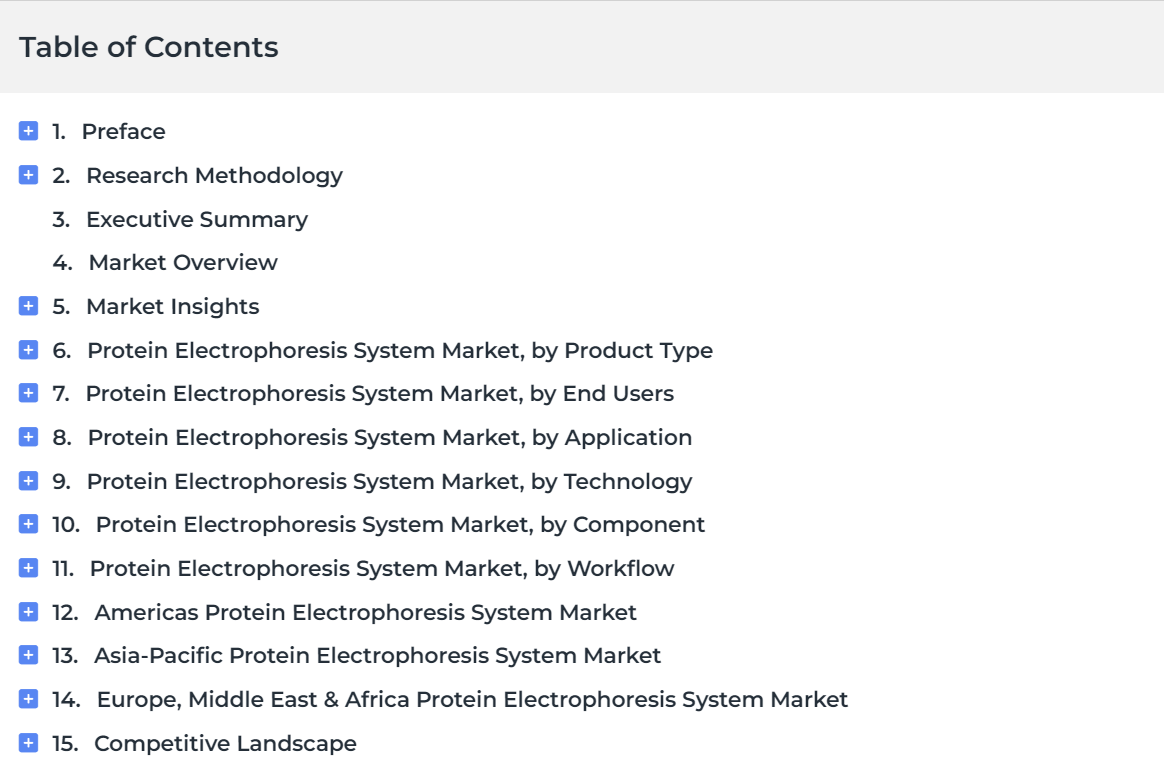The width and height of the screenshot is (1164, 779).
Task: Select the Market Overview entry
Action: click(183, 263)
